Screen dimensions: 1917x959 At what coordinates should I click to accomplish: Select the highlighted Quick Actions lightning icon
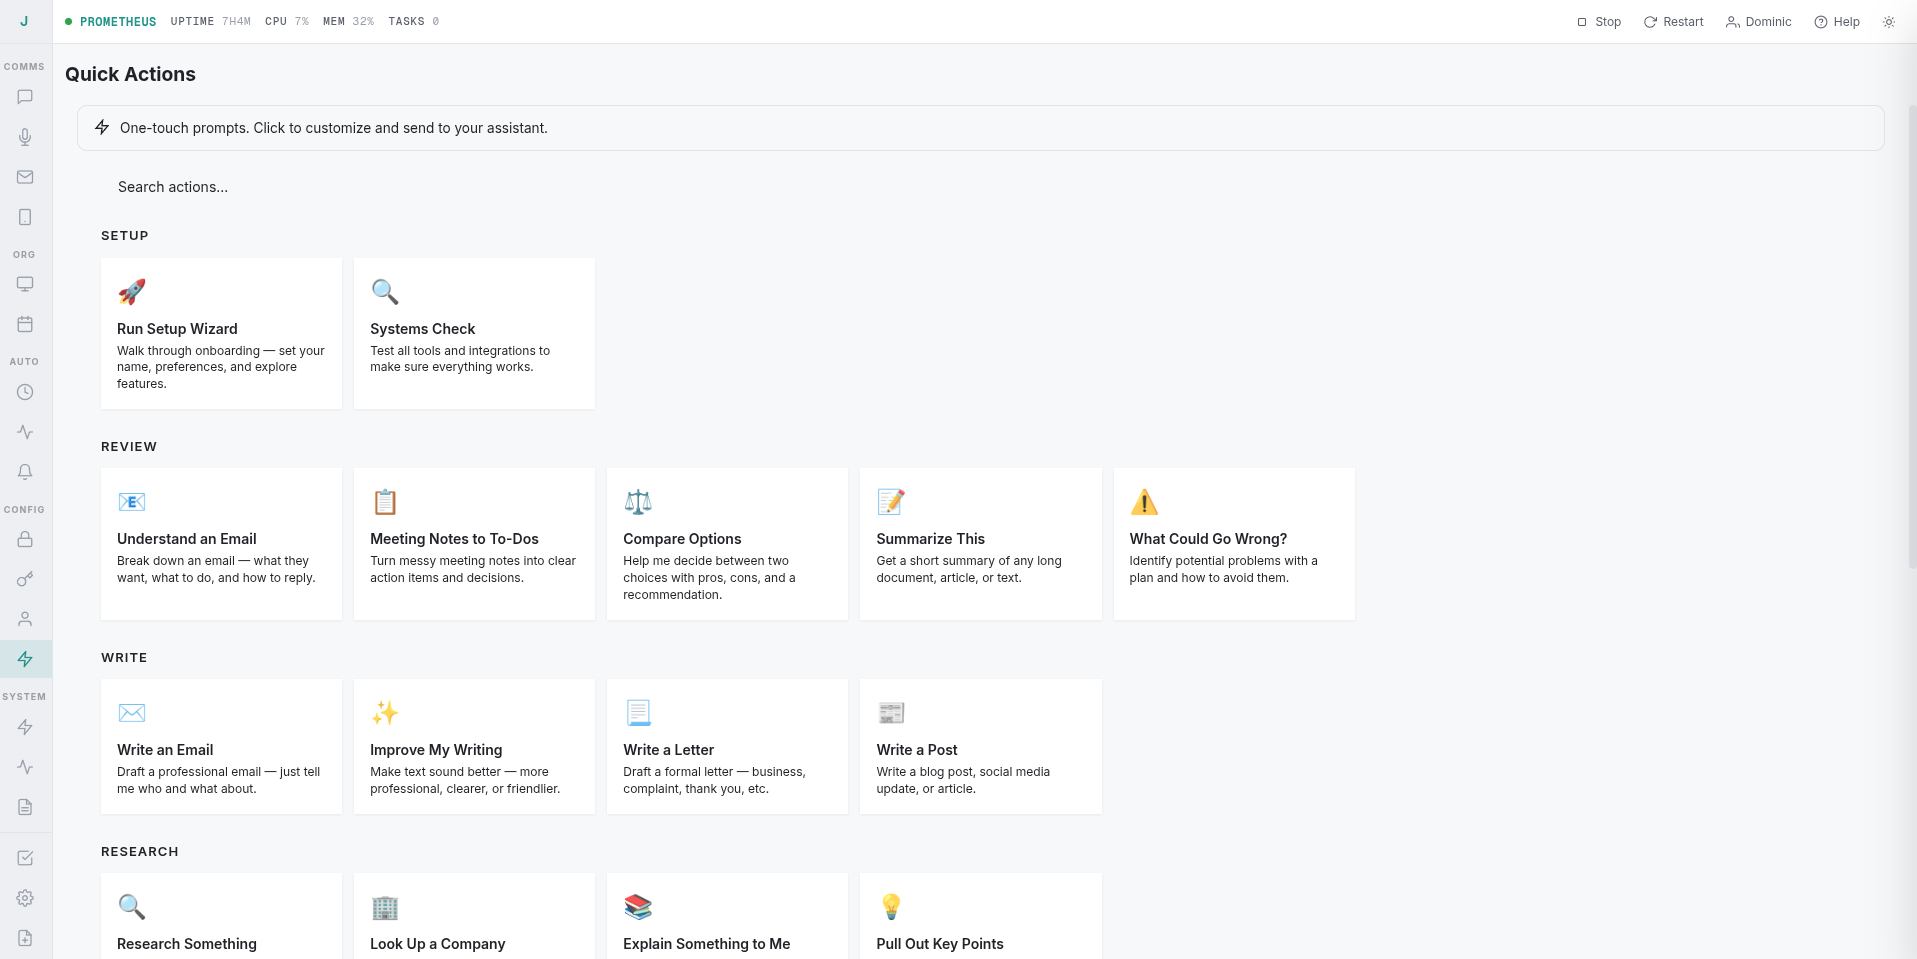(x=25, y=659)
